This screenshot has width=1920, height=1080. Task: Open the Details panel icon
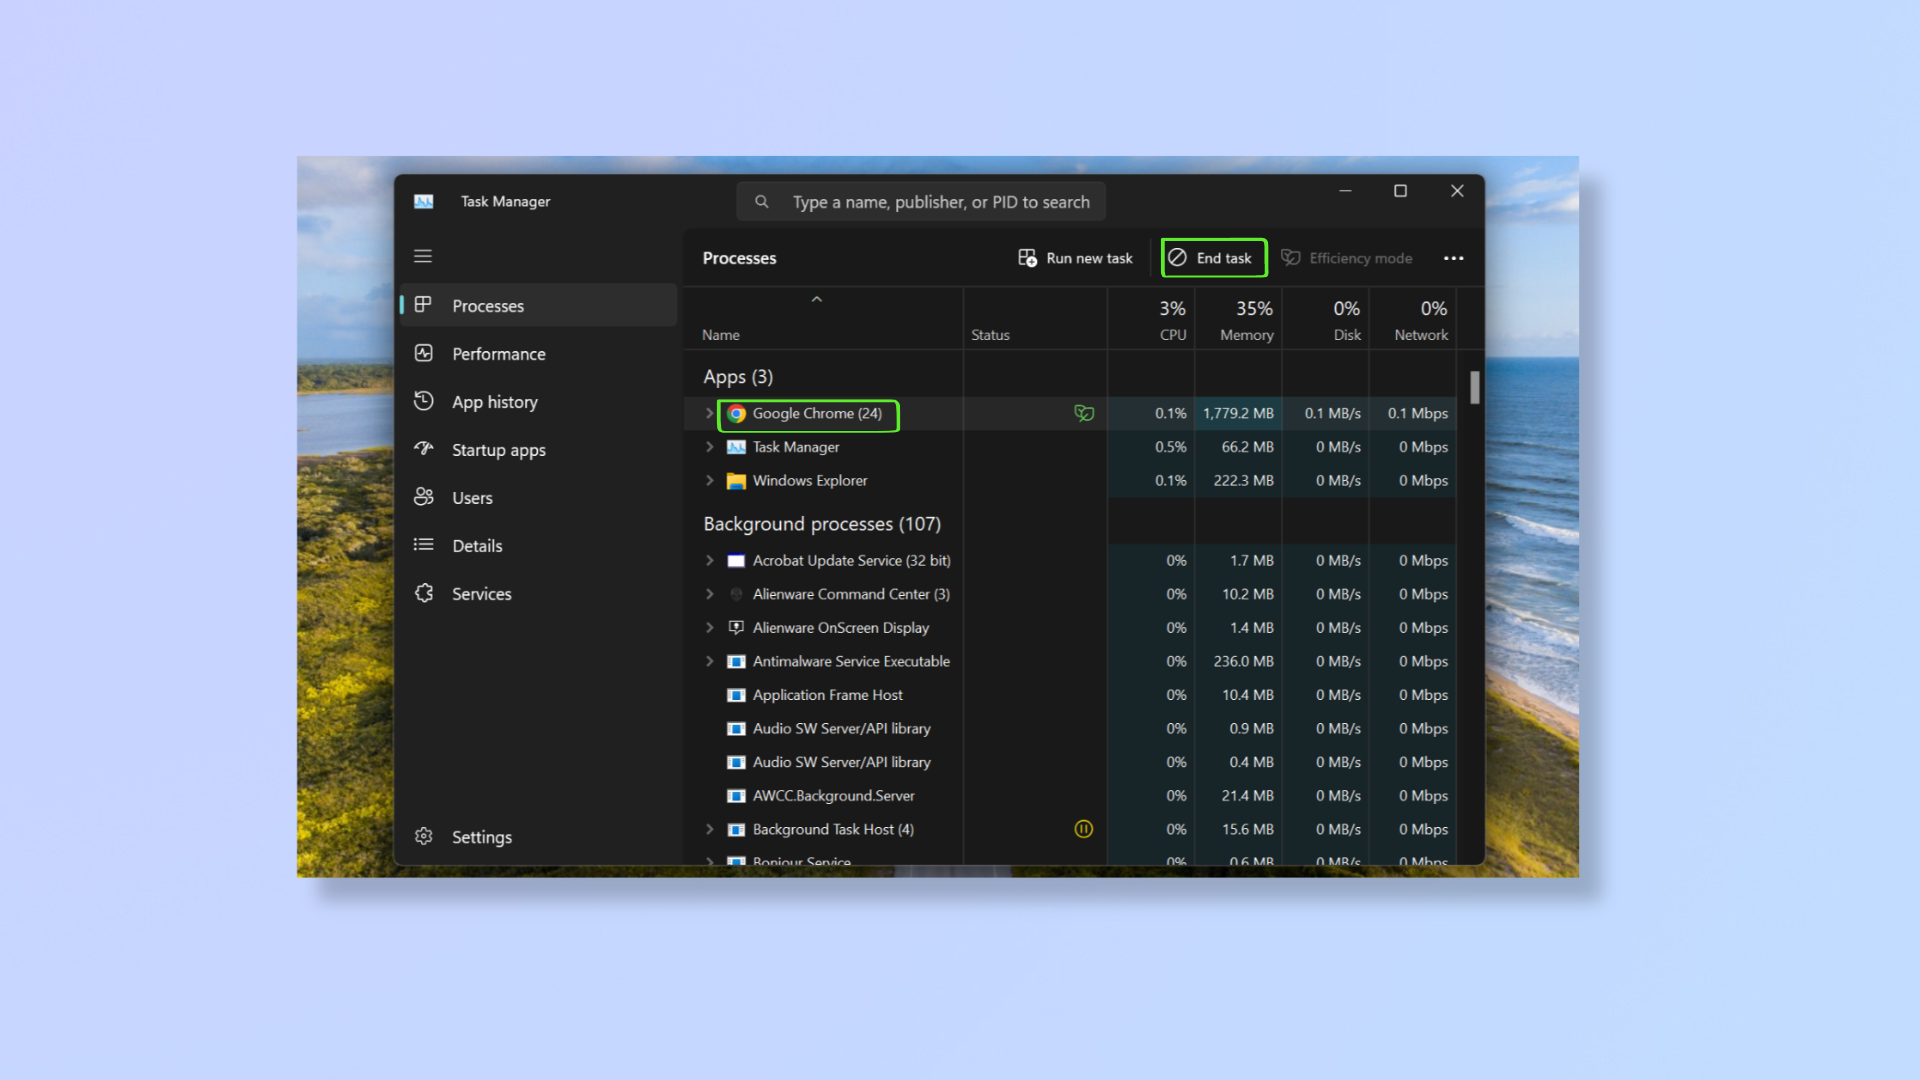pos(423,545)
